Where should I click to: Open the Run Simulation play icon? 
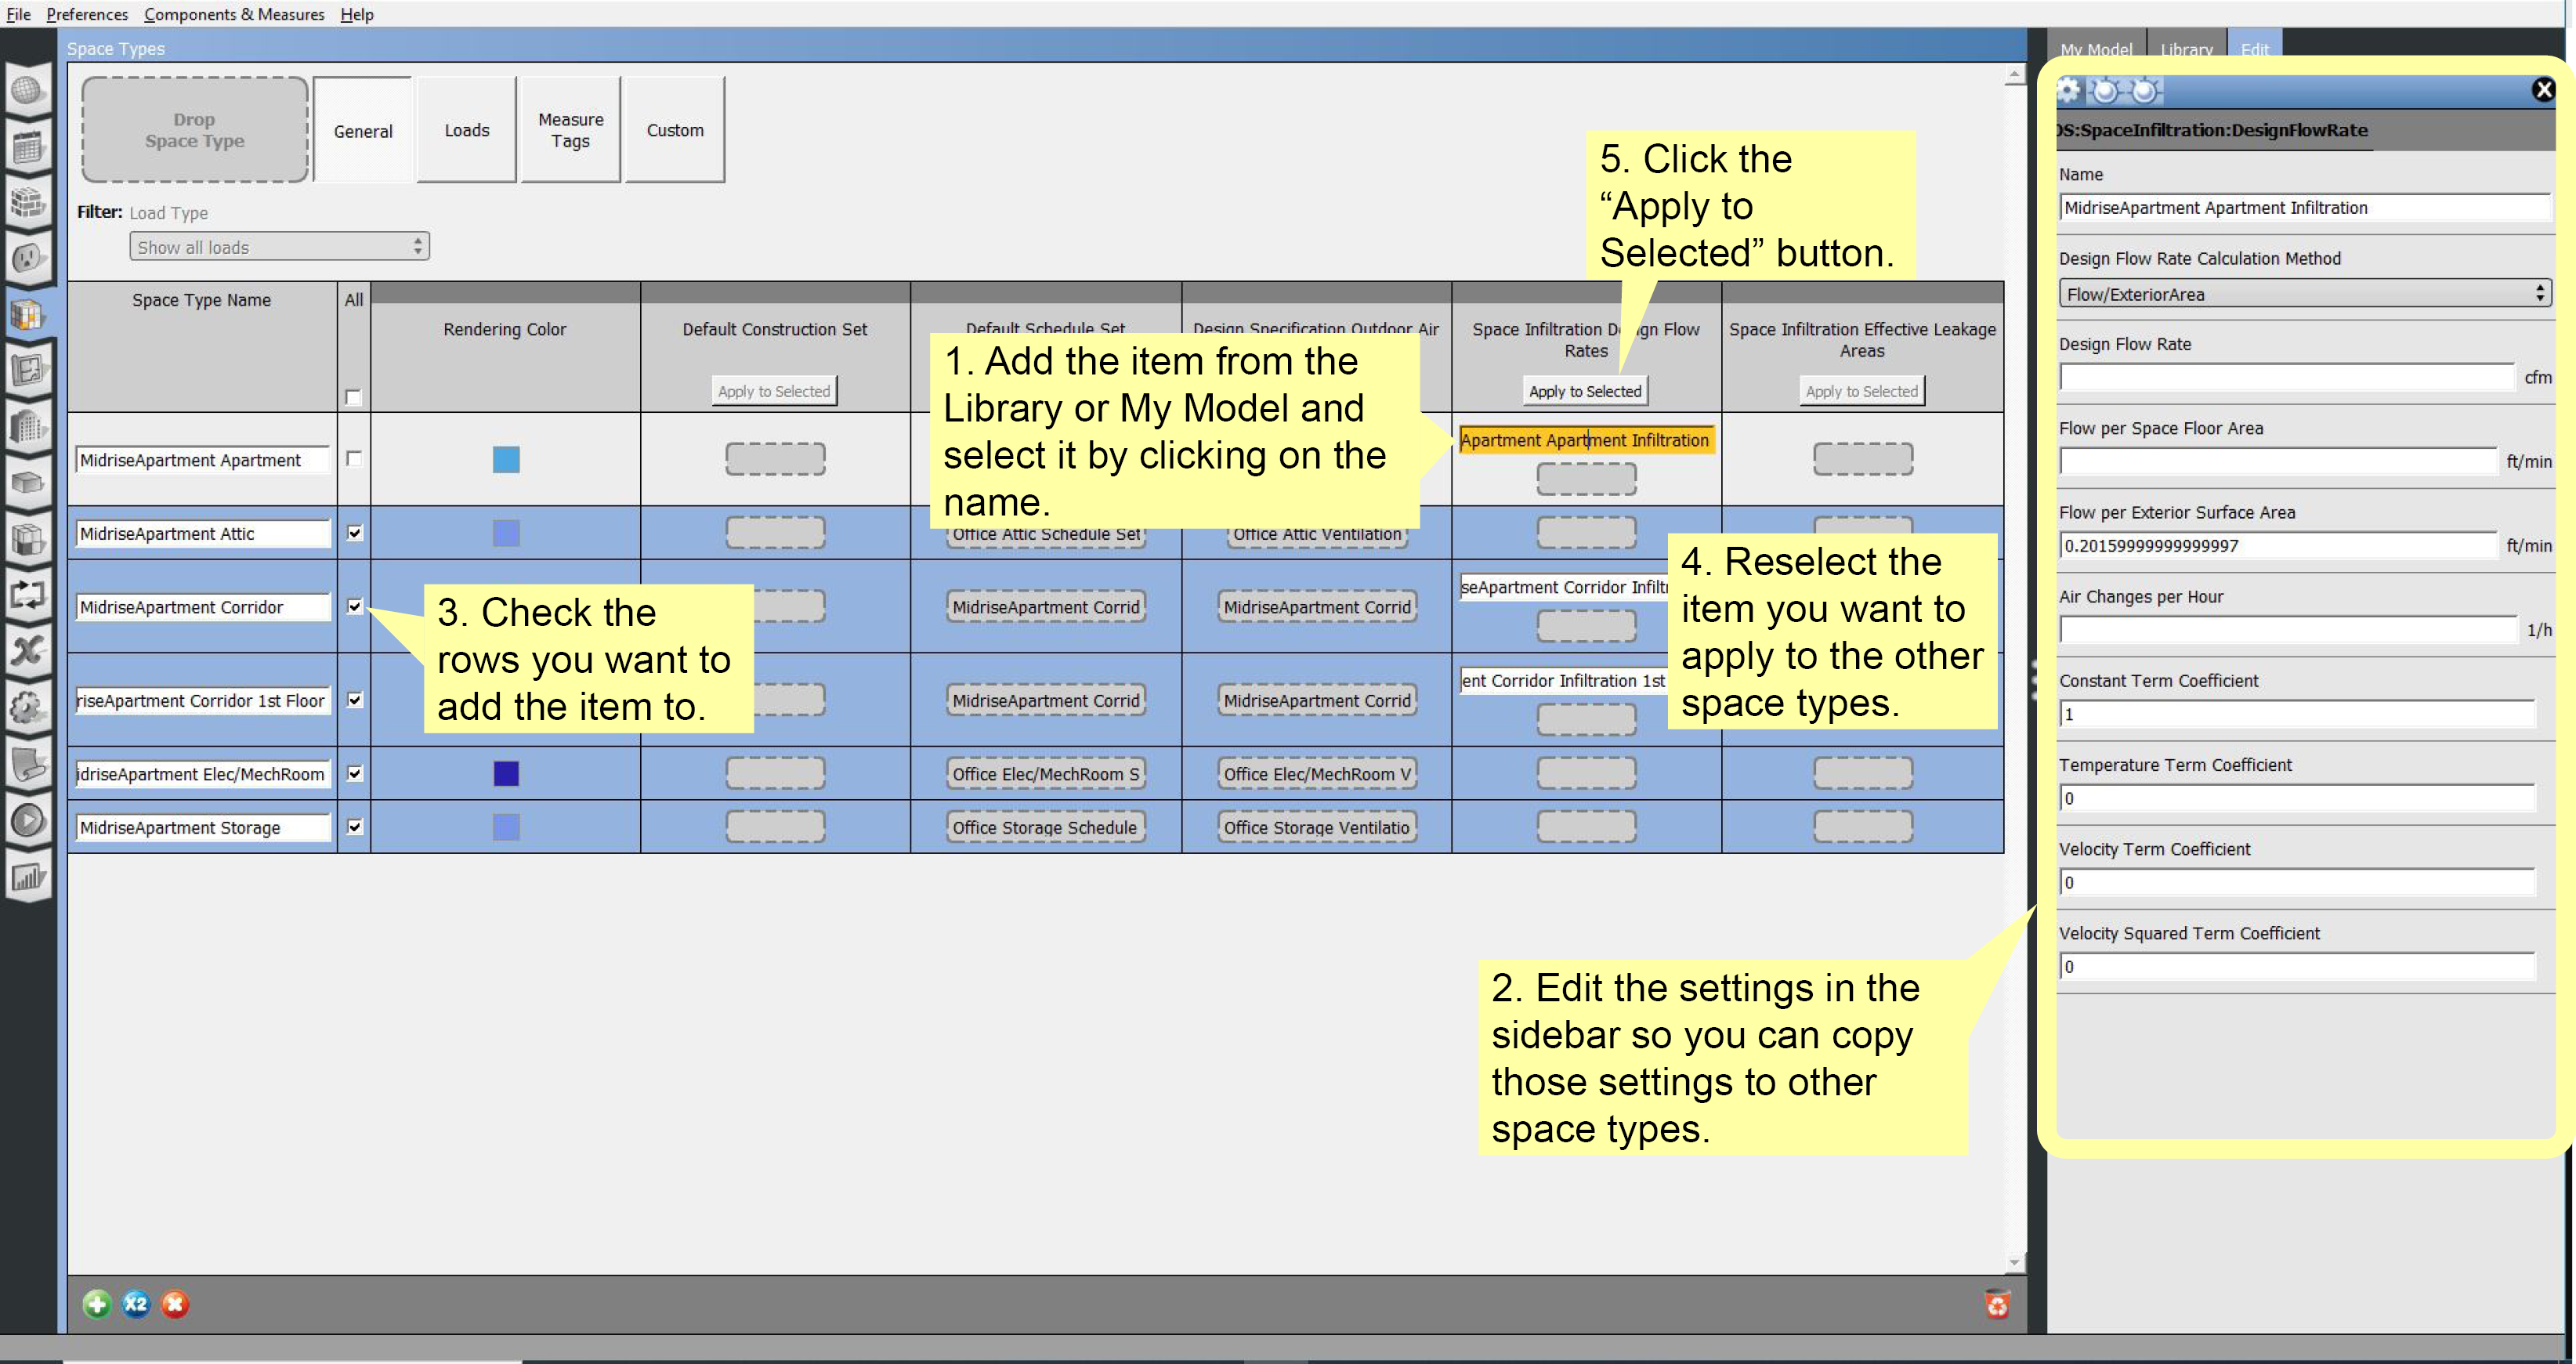point(28,820)
